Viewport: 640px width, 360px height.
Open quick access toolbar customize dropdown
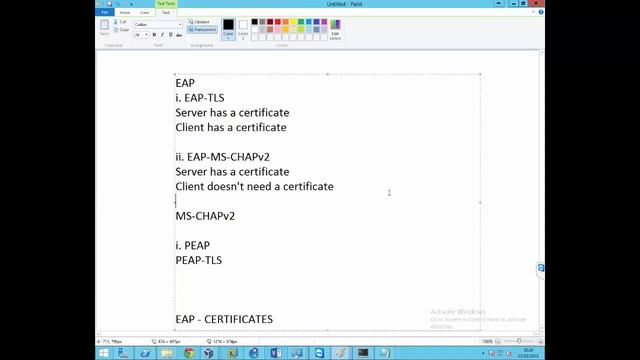[x=131, y=4]
